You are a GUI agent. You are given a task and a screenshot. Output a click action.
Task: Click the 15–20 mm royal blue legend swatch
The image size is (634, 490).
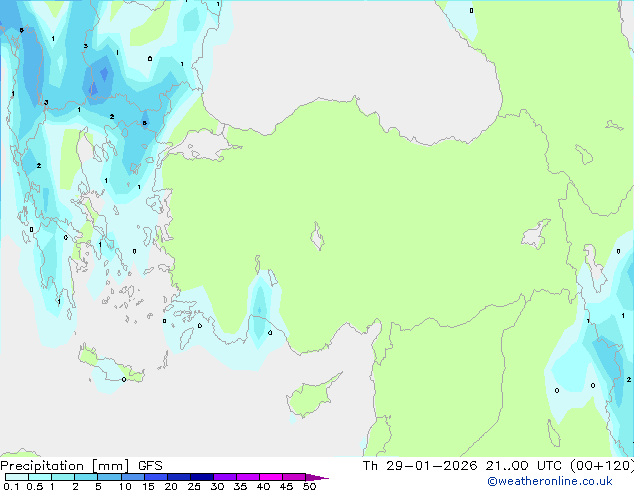point(155,477)
